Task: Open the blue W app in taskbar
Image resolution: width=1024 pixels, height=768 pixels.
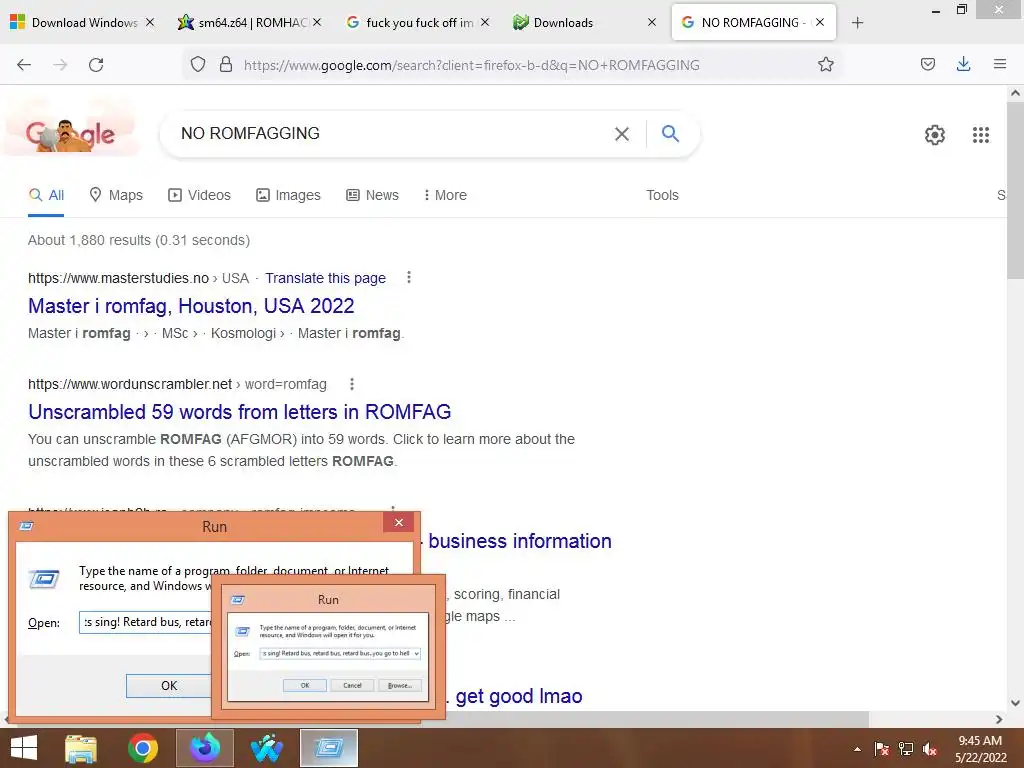Action: pos(266,748)
